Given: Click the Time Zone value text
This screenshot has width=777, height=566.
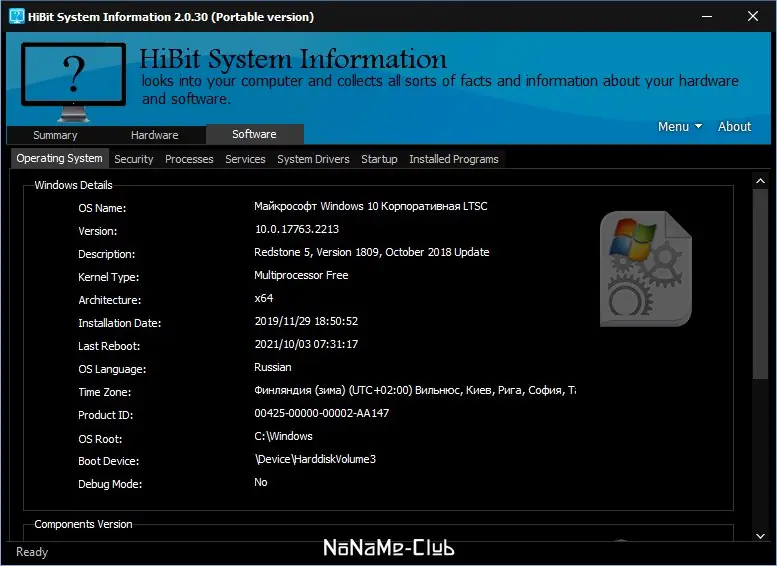Looking at the screenshot, I should pyautogui.click(x=415, y=391).
